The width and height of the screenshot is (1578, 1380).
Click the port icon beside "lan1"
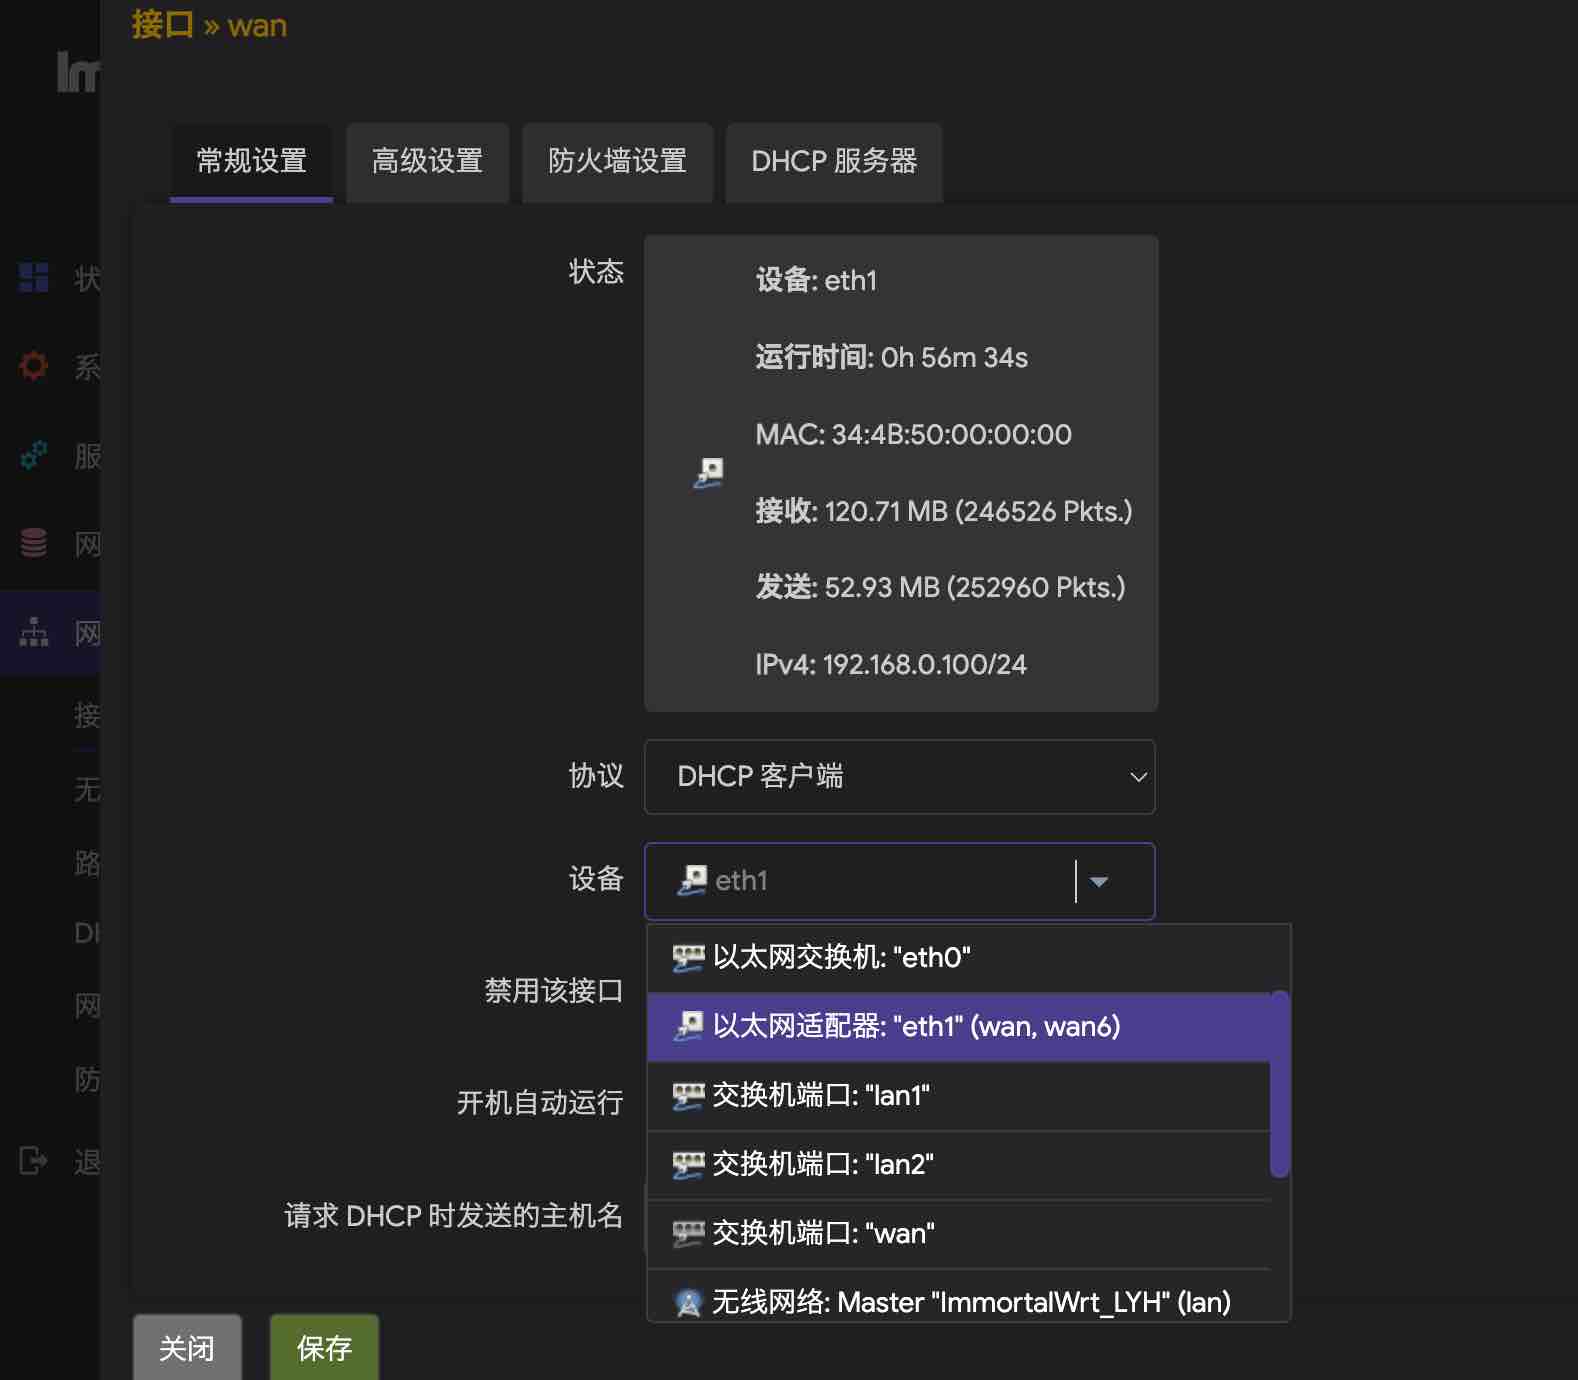click(x=688, y=1096)
